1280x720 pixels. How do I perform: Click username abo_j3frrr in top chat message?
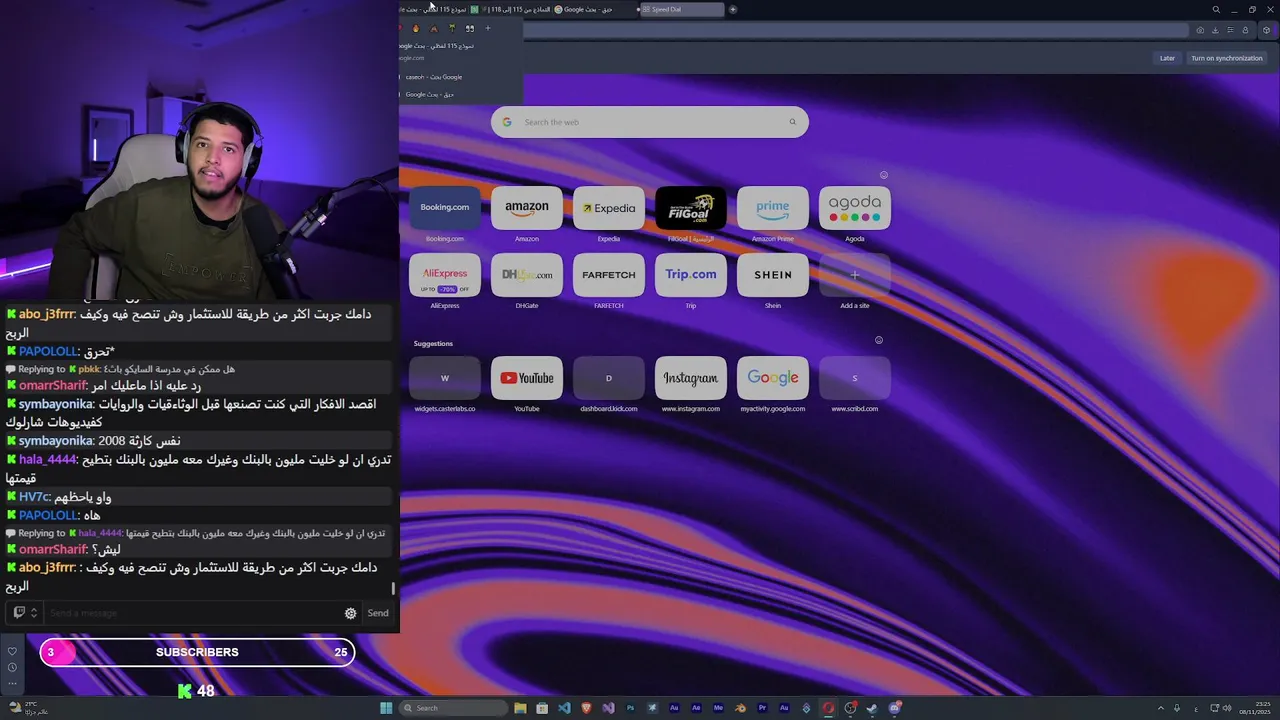46,314
